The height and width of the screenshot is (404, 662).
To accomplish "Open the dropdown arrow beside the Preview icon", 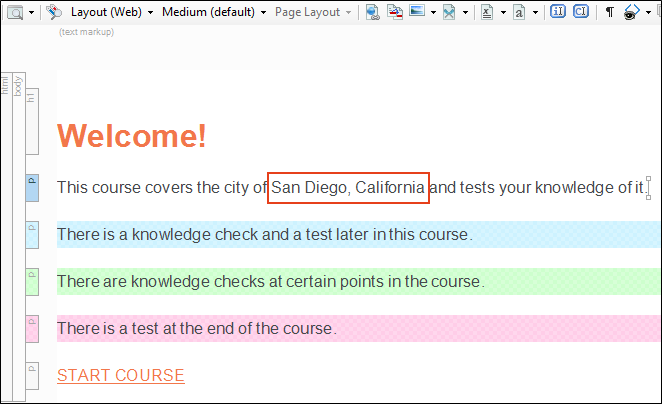I will click(31, 13).
